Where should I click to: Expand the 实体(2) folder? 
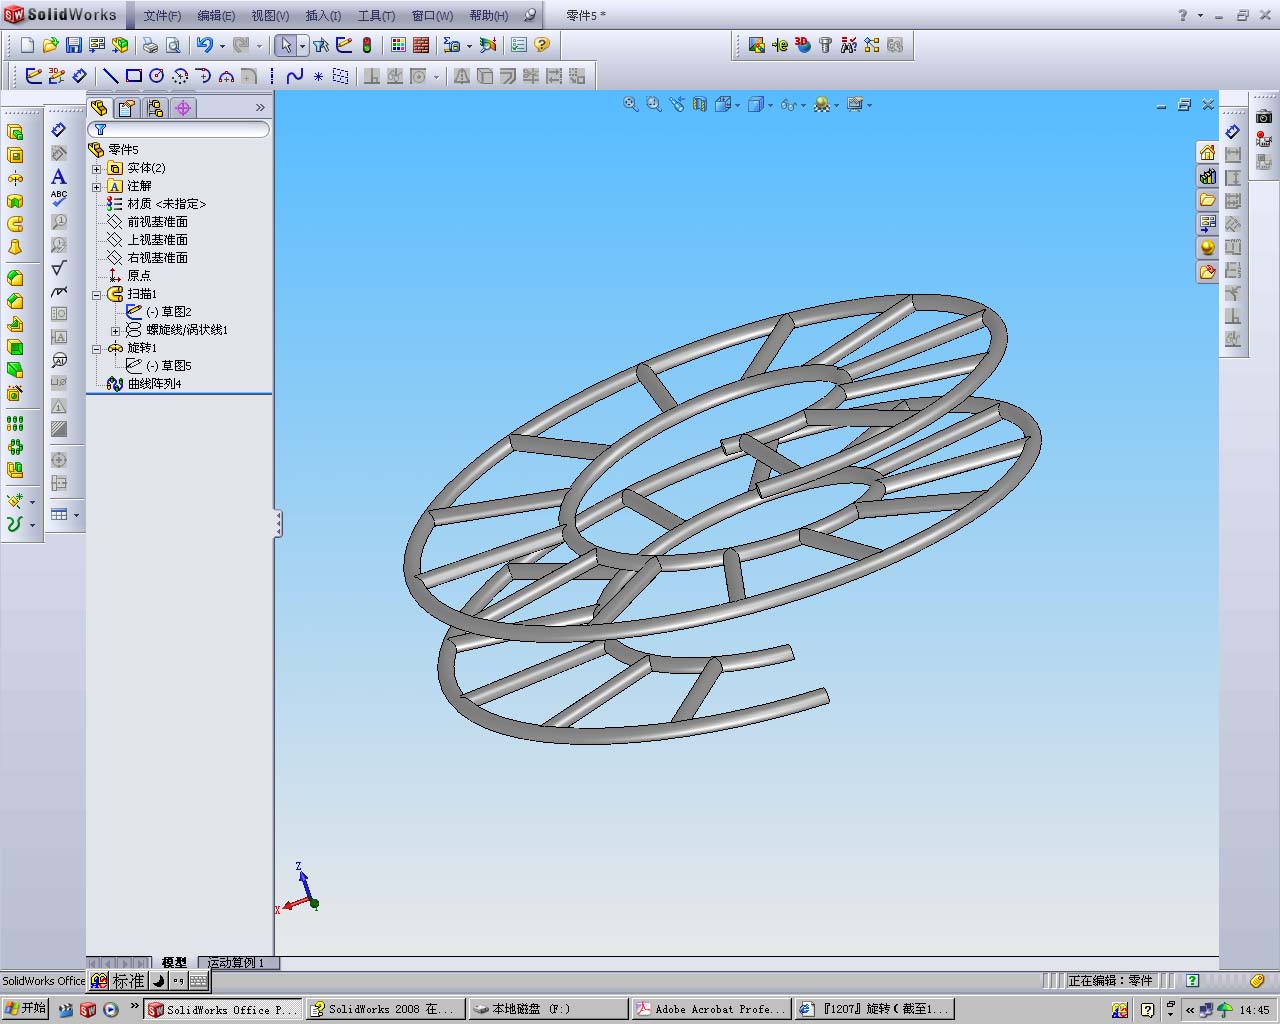point(97,168)
